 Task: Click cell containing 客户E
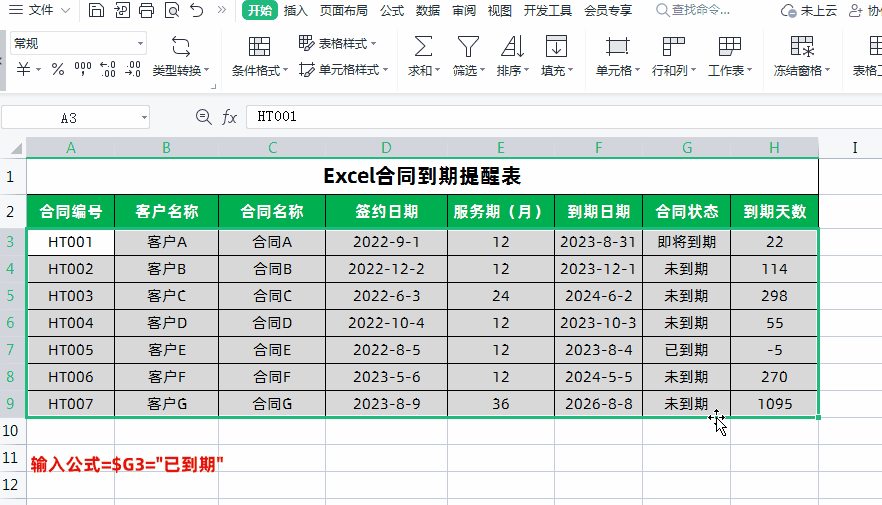tap(166, 350)
